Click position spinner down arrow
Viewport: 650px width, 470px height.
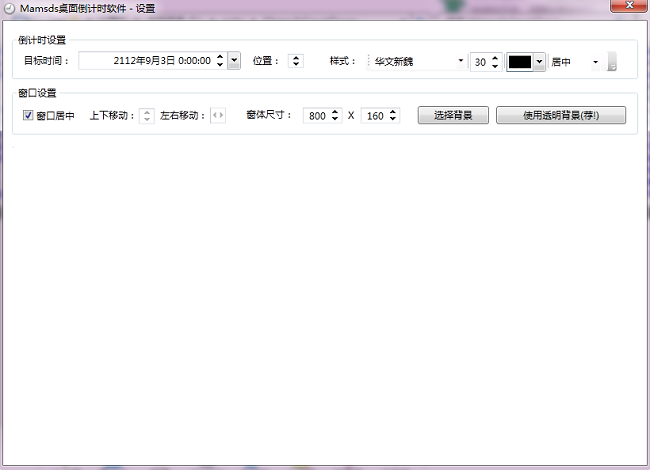pos(296,64)
